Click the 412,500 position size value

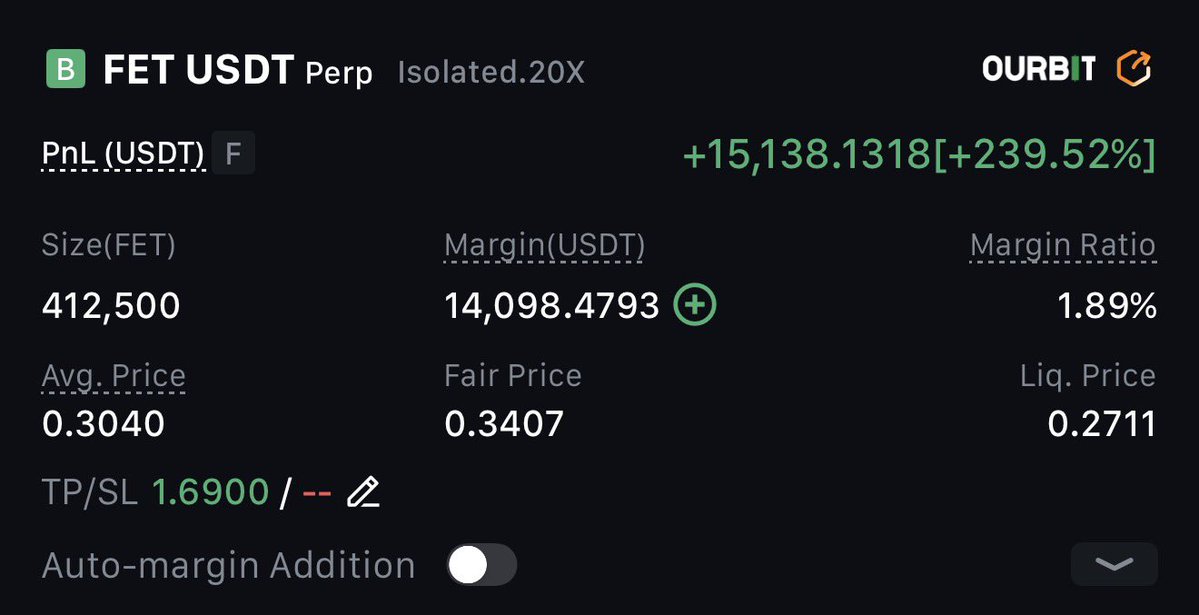coord(111,306)
